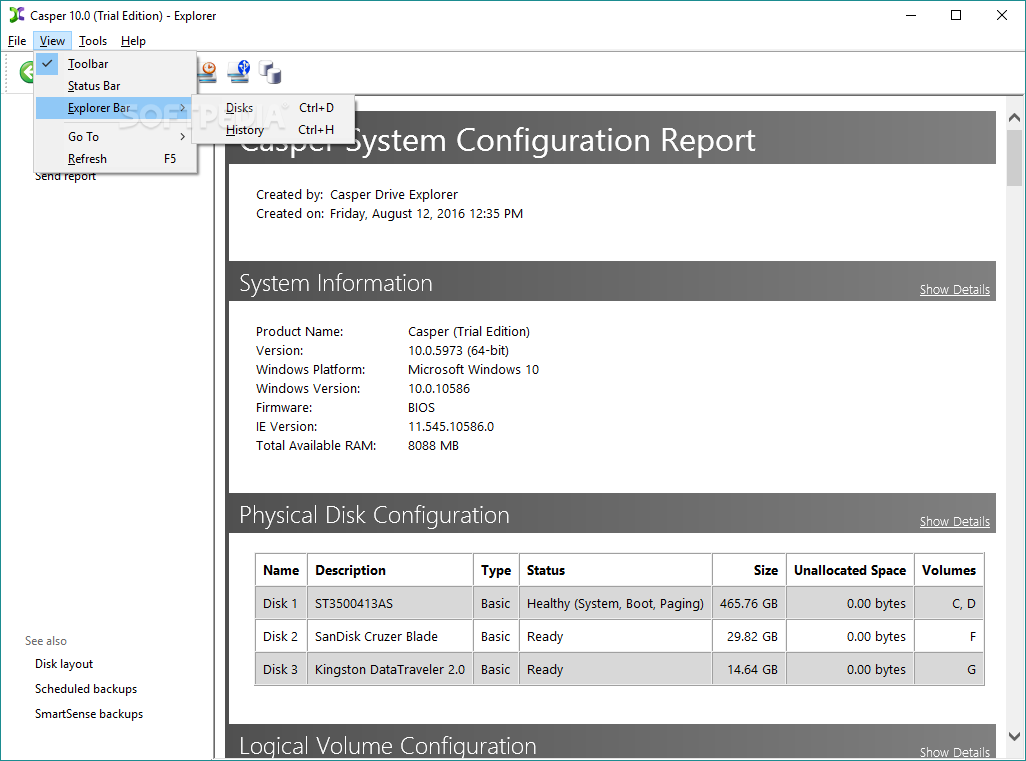Click the copy drive cylinders toolbar icon
Image resolution: width=1026 pixels, height=761 pixels.
[x=270, y=72]
